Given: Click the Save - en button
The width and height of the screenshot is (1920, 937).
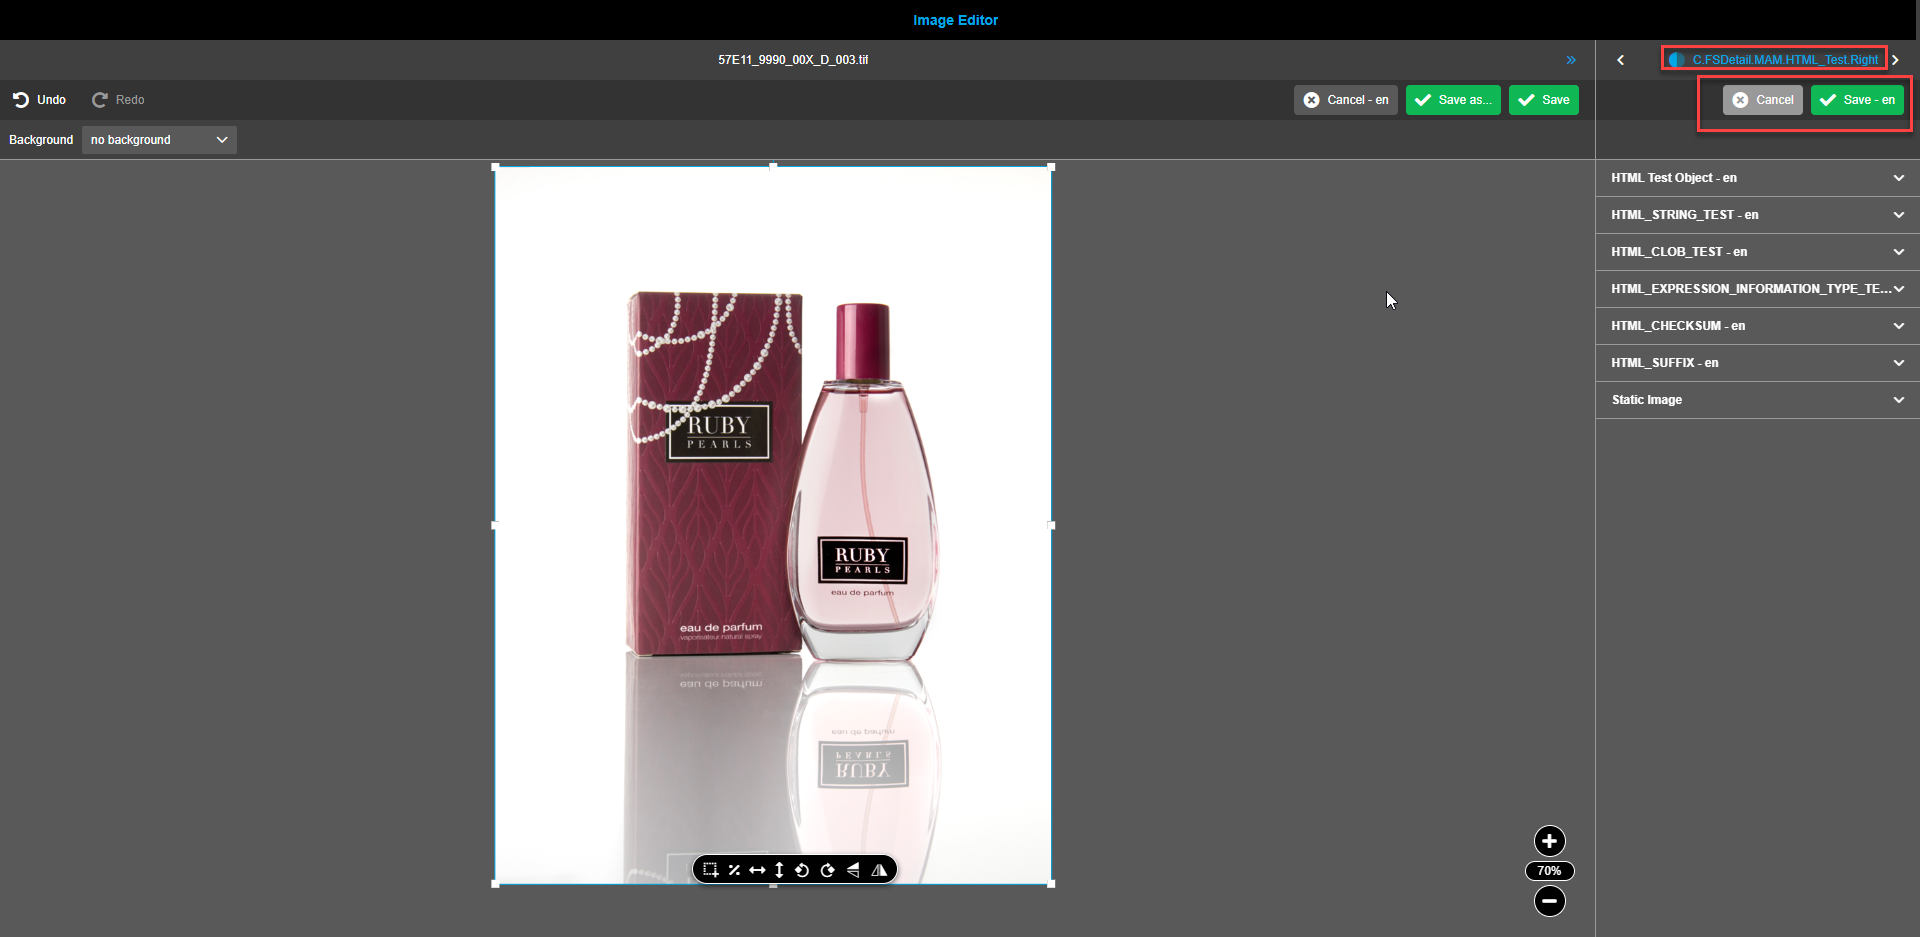Looking at the screenshot, I should (x=1857, y=99).
